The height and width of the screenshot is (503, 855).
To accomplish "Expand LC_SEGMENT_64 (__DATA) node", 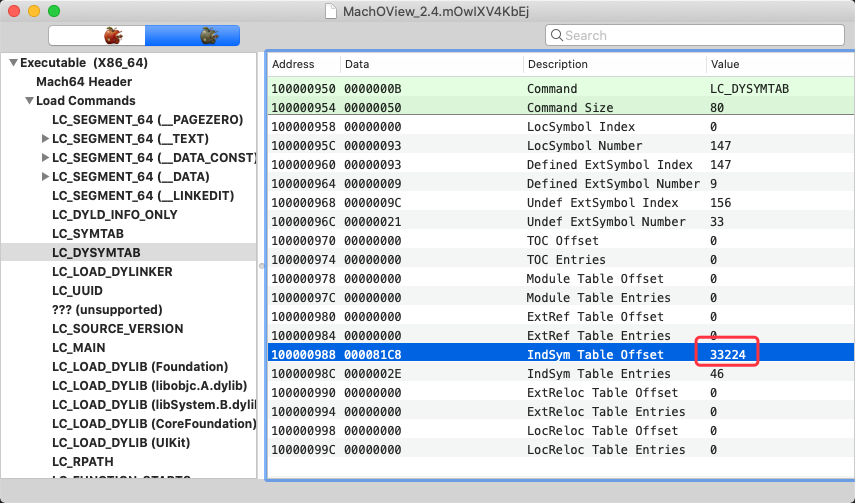I will tap(46, 177).
